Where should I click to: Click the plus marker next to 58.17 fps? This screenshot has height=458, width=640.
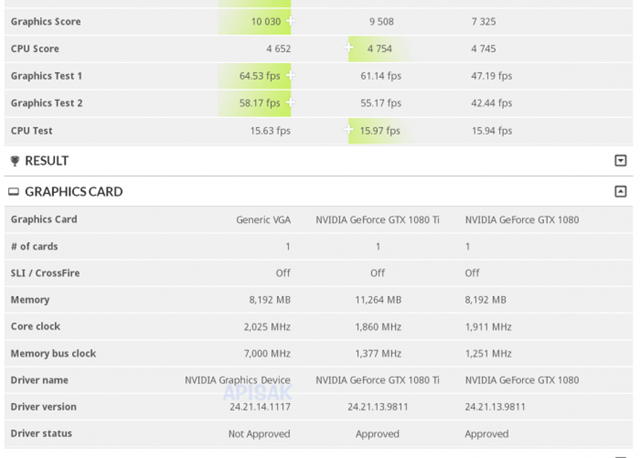pyautogui.click(x=290, y=102)
